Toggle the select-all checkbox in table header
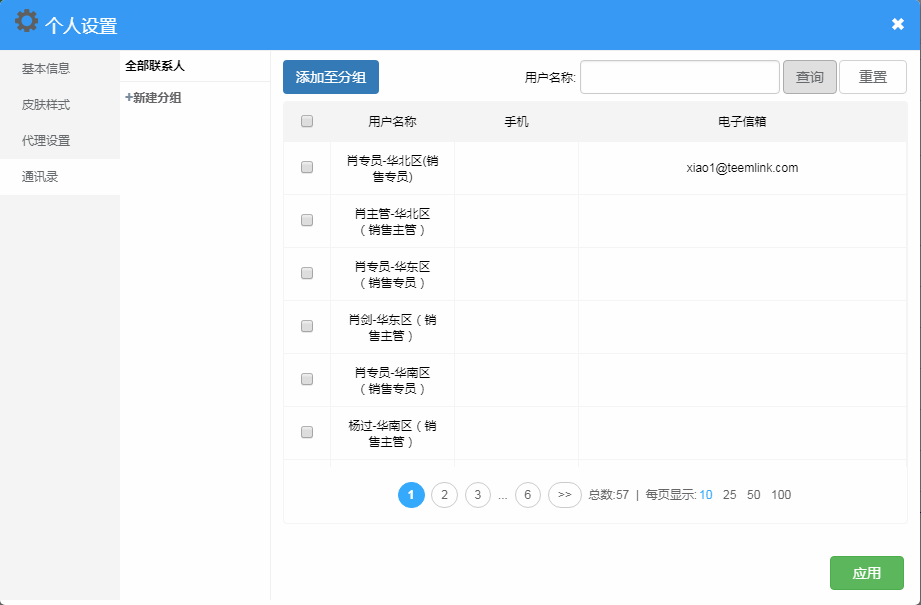Viewport: 921px width, 605px height. (307, 121)
